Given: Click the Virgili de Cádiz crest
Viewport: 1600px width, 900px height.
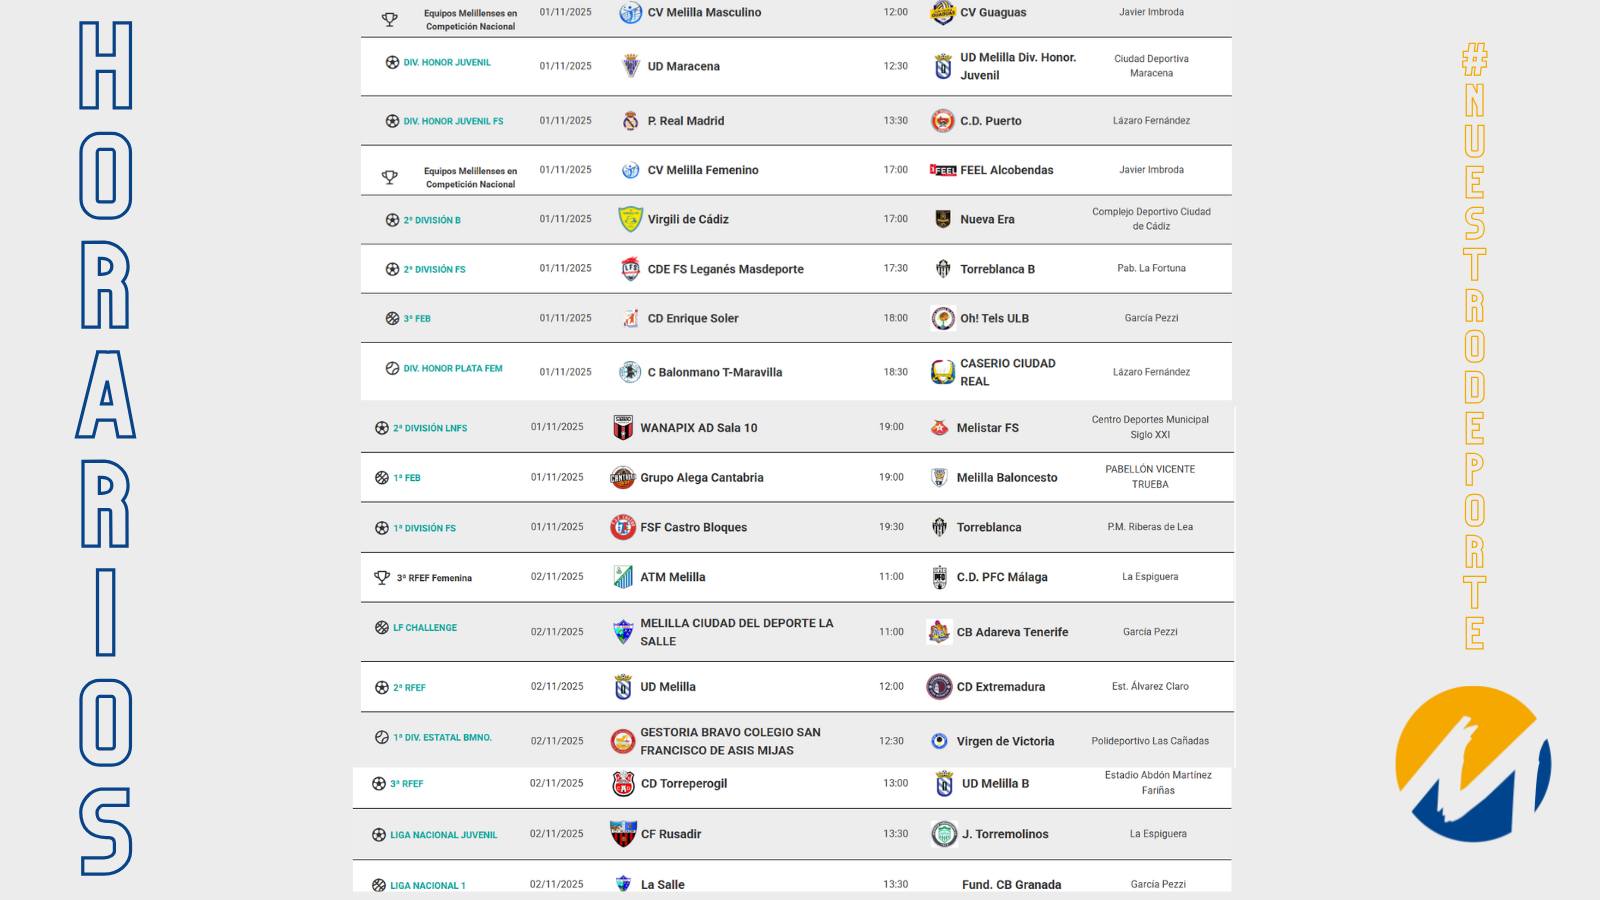Looking at the screenshot, I should tap(630, 219).
